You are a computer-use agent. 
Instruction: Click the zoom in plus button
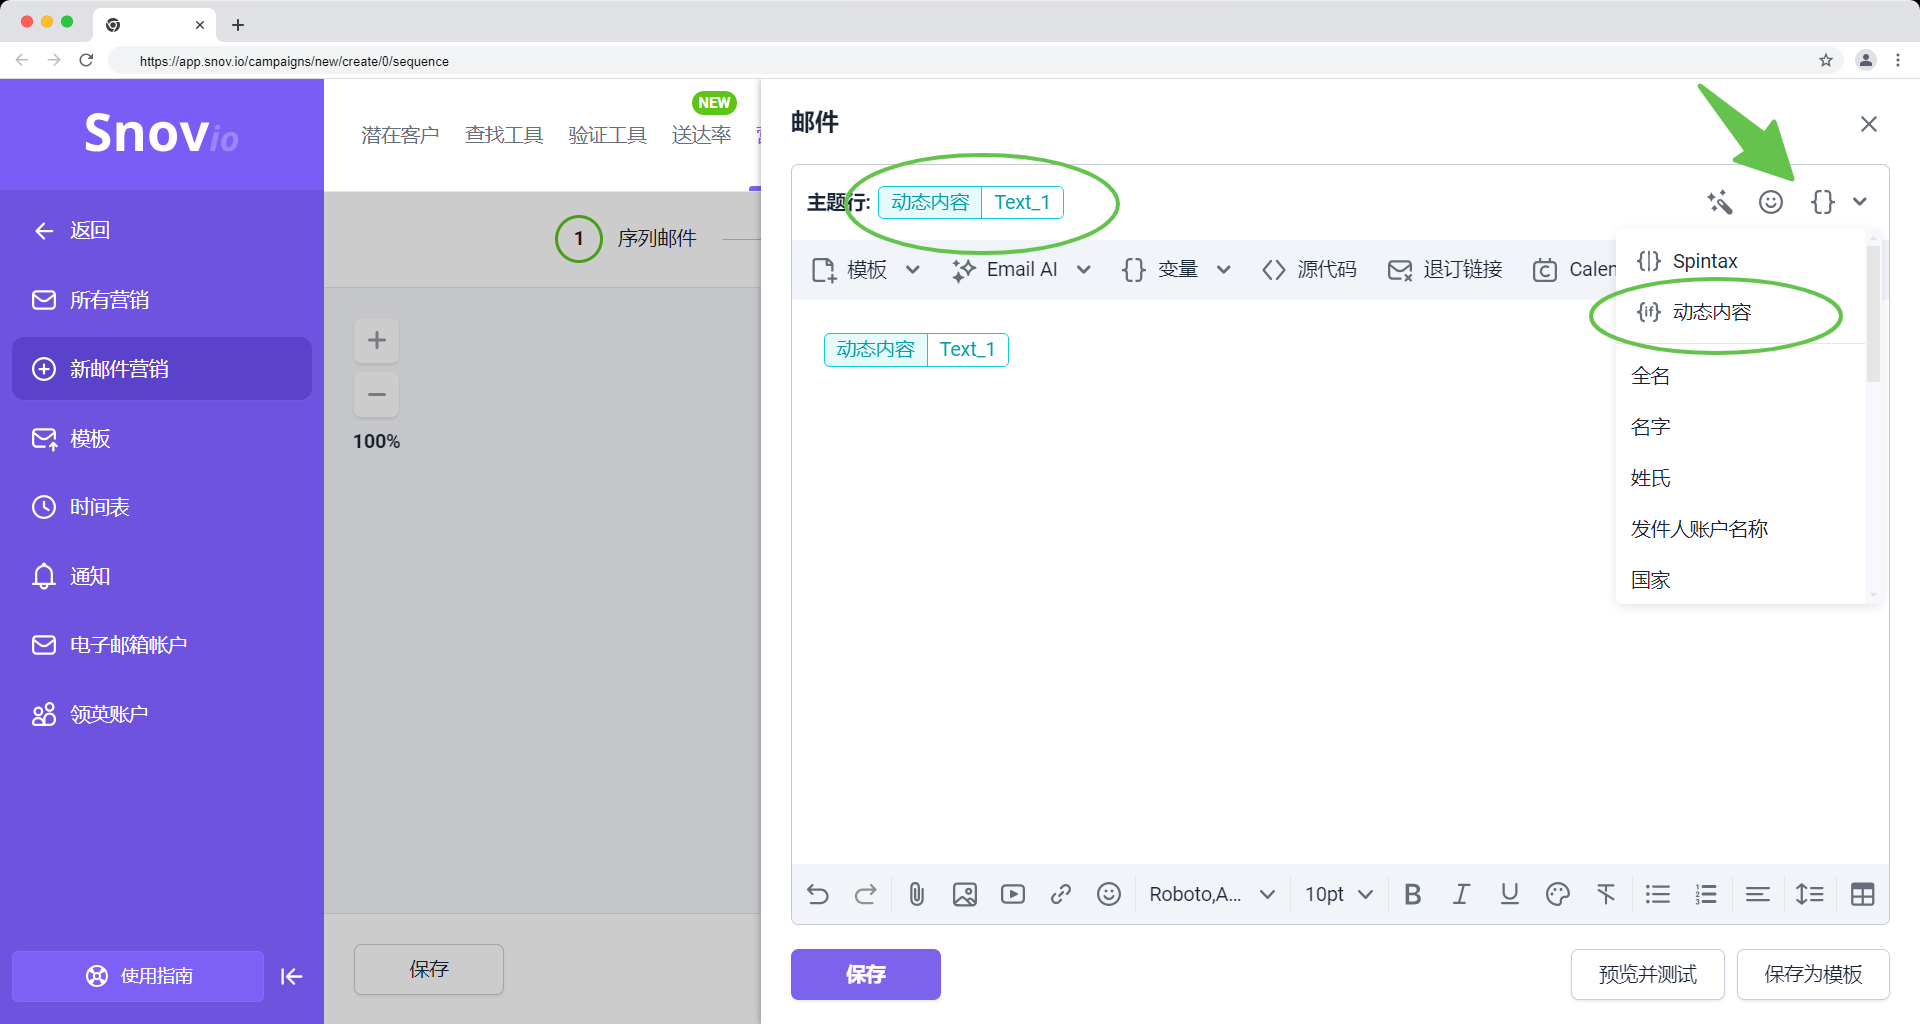(x=376, y=340)
